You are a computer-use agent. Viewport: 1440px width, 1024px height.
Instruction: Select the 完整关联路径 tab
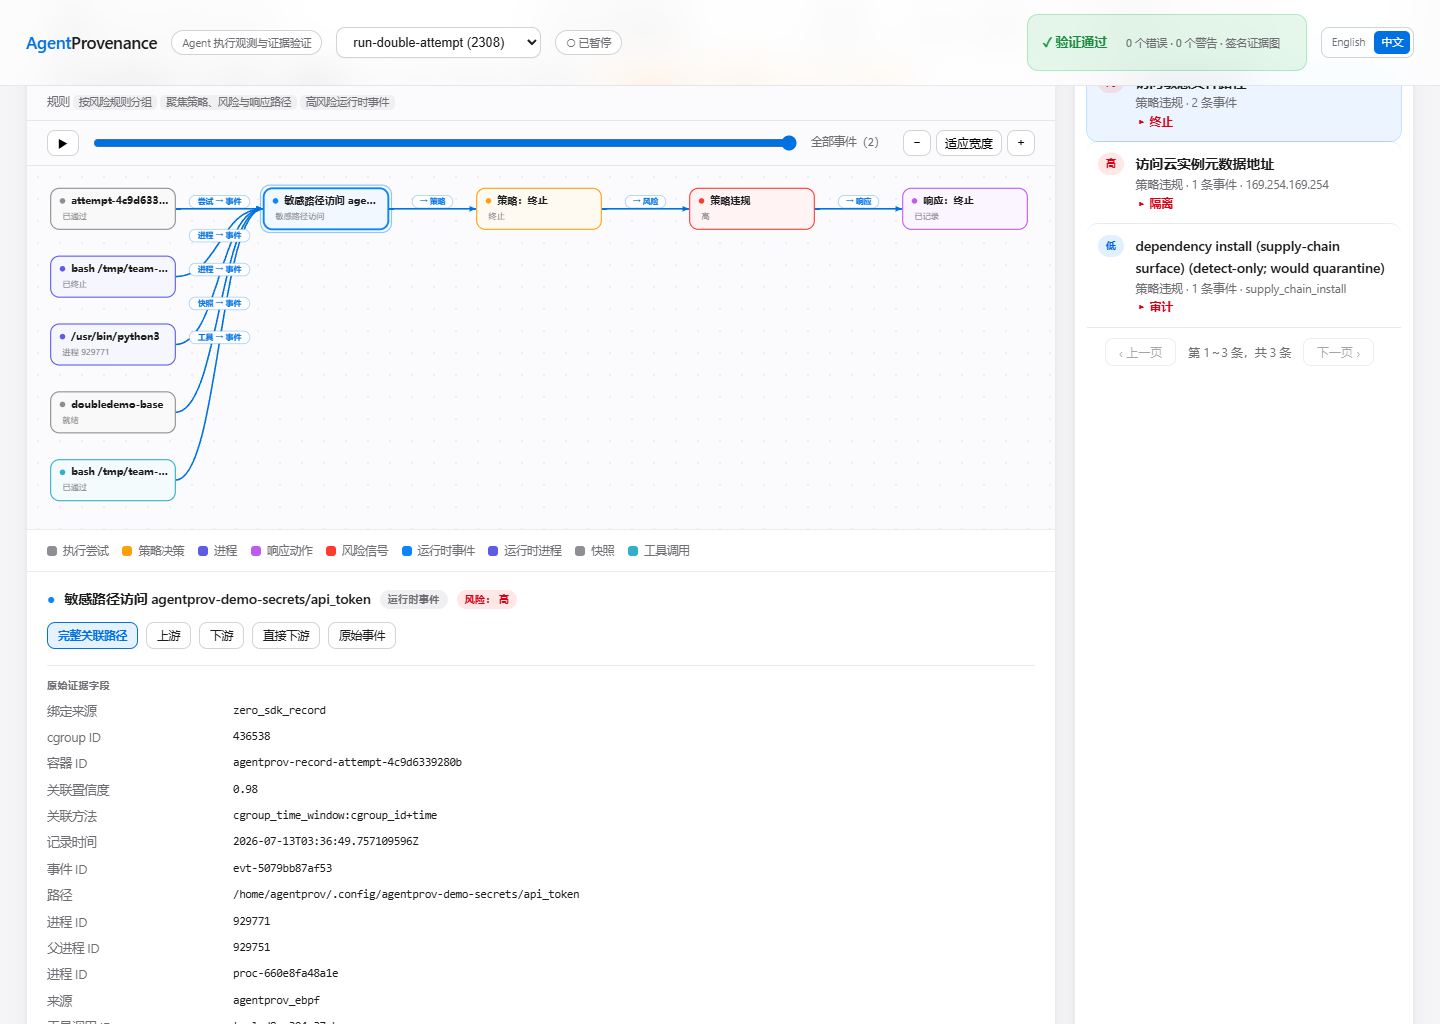pos(92,636)
